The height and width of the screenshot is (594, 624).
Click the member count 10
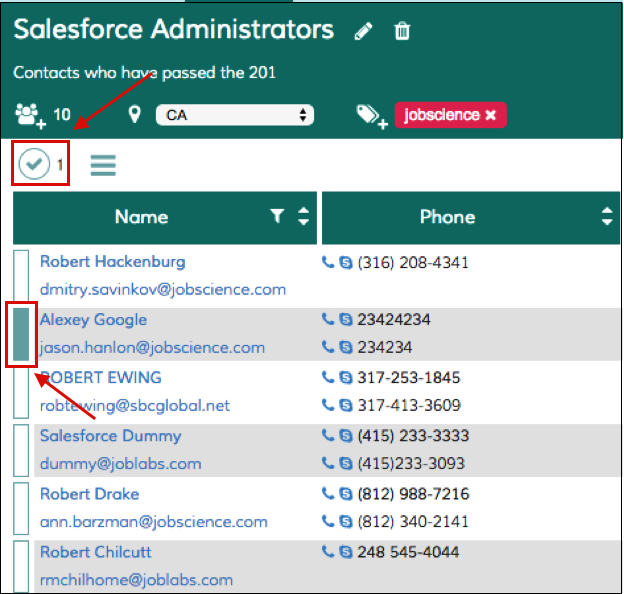pos(62,115)
